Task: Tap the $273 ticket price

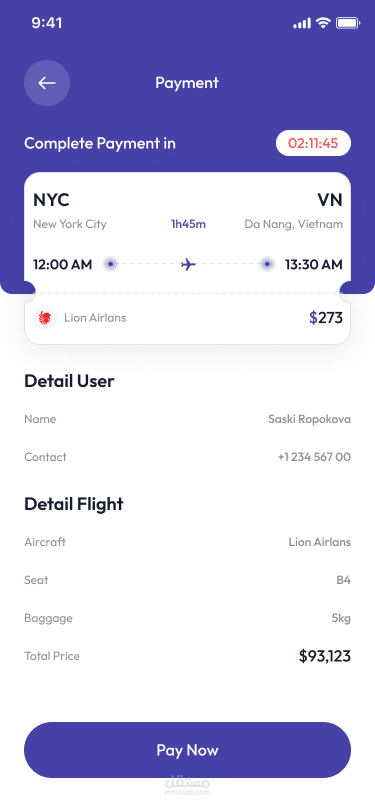Action: pyautogui.click(x=326, y=317)
